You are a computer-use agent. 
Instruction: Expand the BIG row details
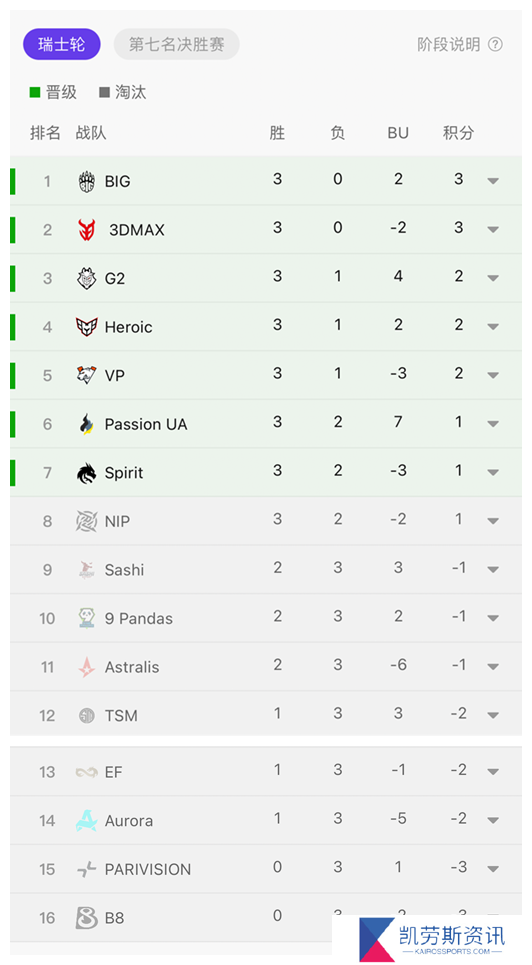tap(493, 181)
